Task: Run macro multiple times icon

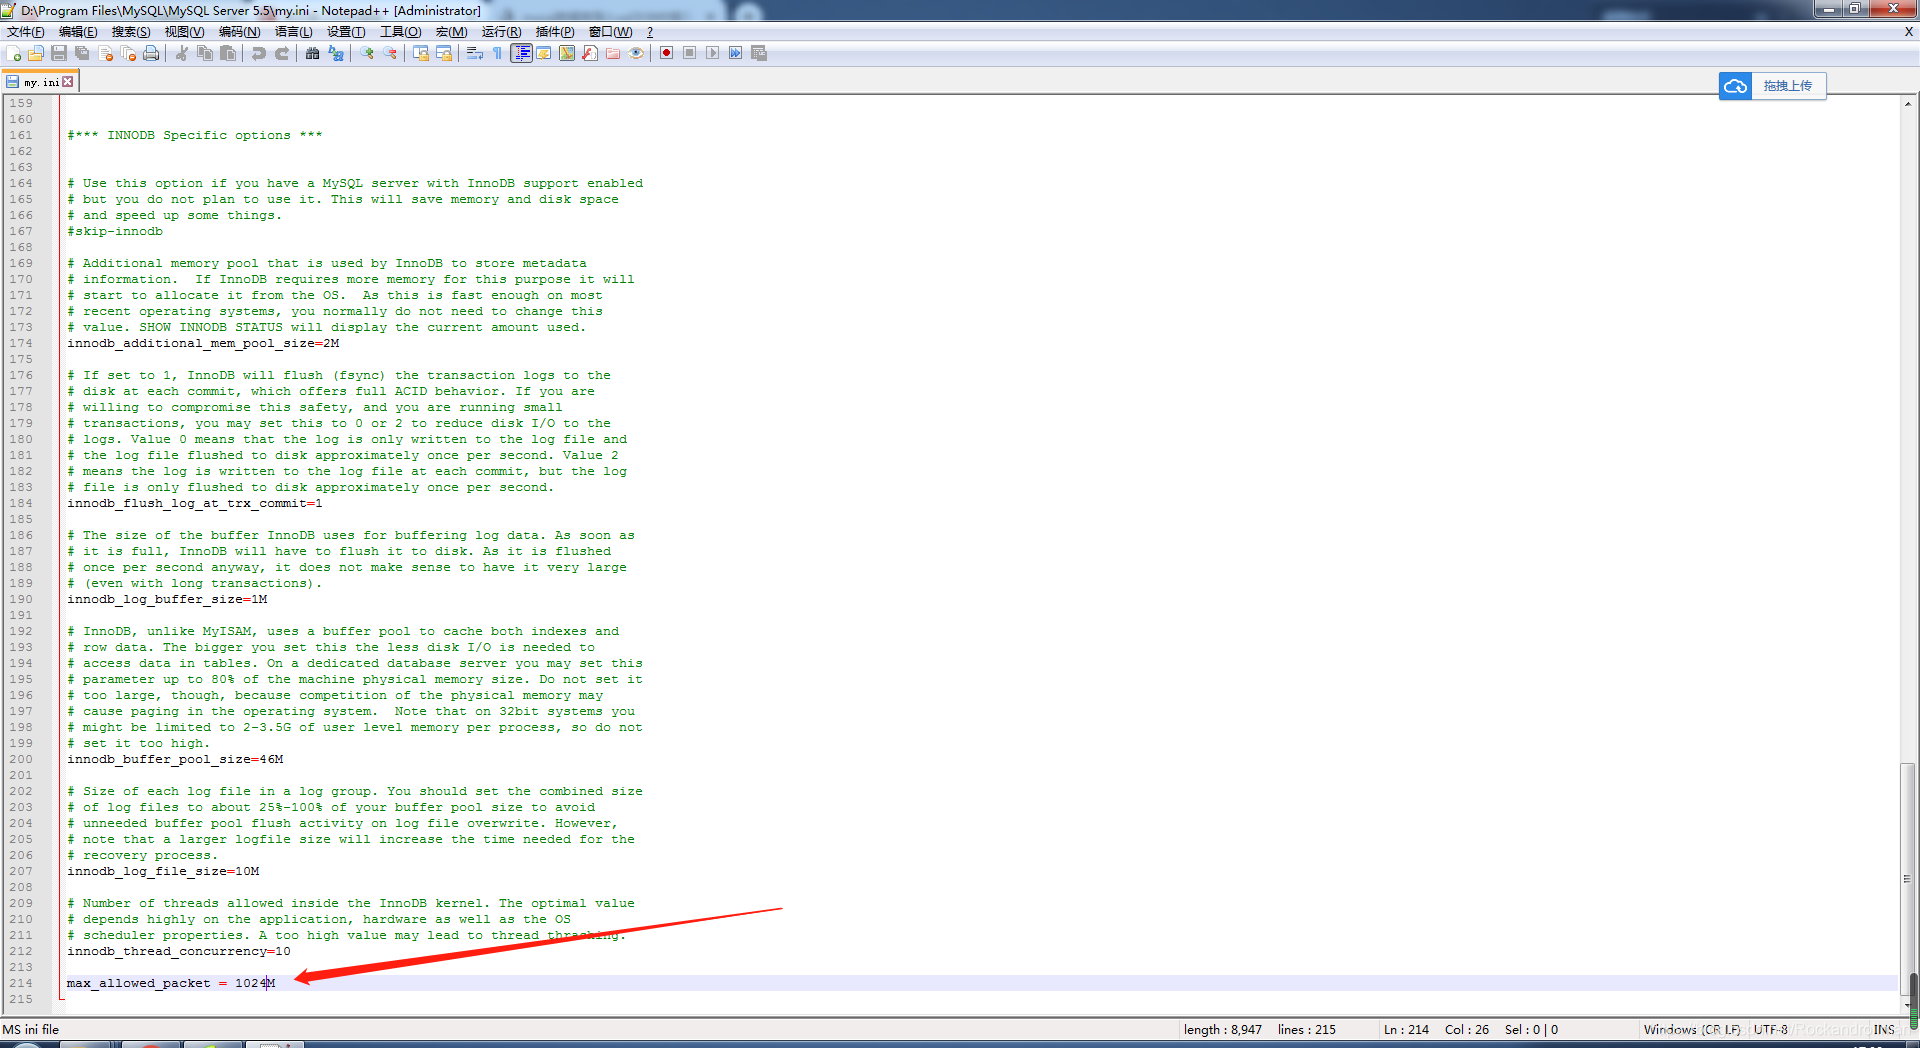Action: 736,53
